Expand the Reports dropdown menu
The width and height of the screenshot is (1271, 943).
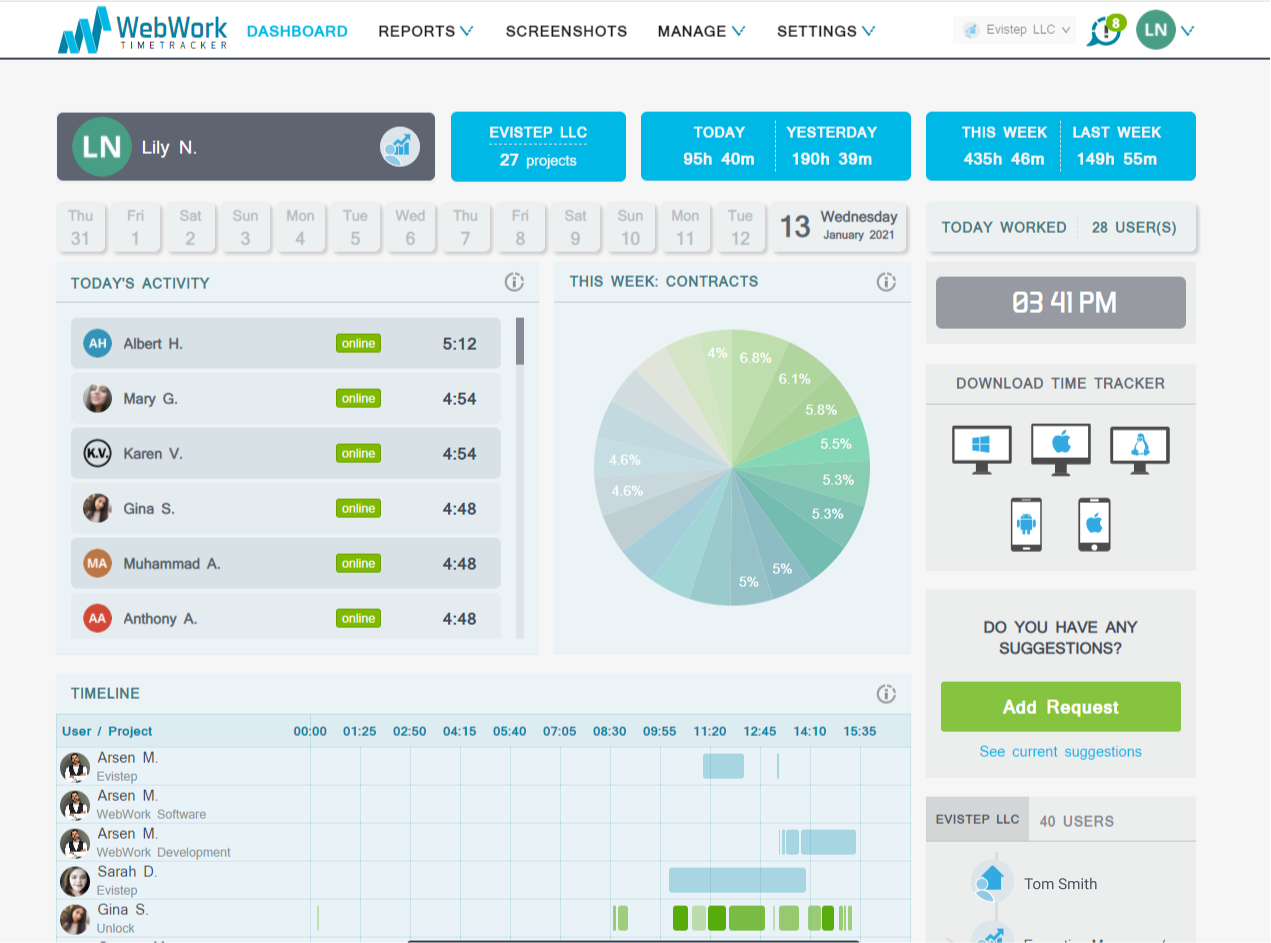tap(425, 31)
